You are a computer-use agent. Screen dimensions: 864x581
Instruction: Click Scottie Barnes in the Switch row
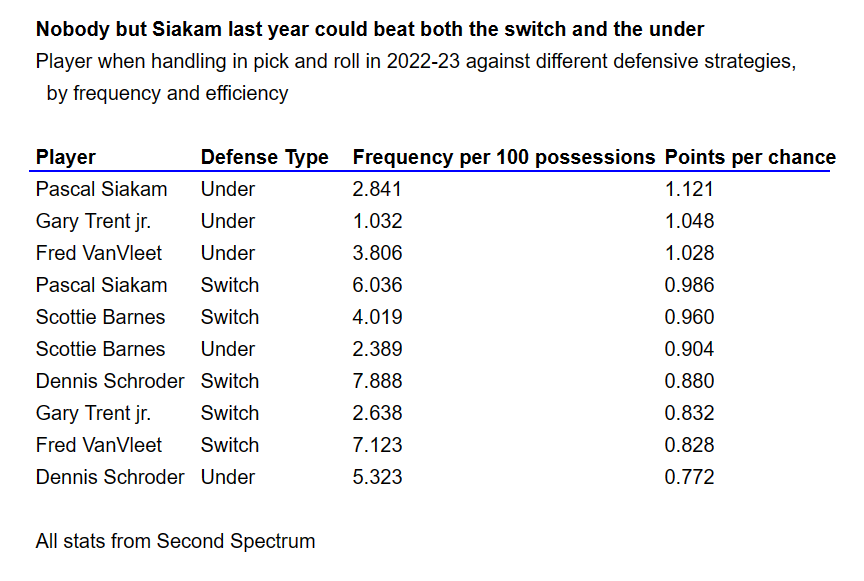(100, 317)
